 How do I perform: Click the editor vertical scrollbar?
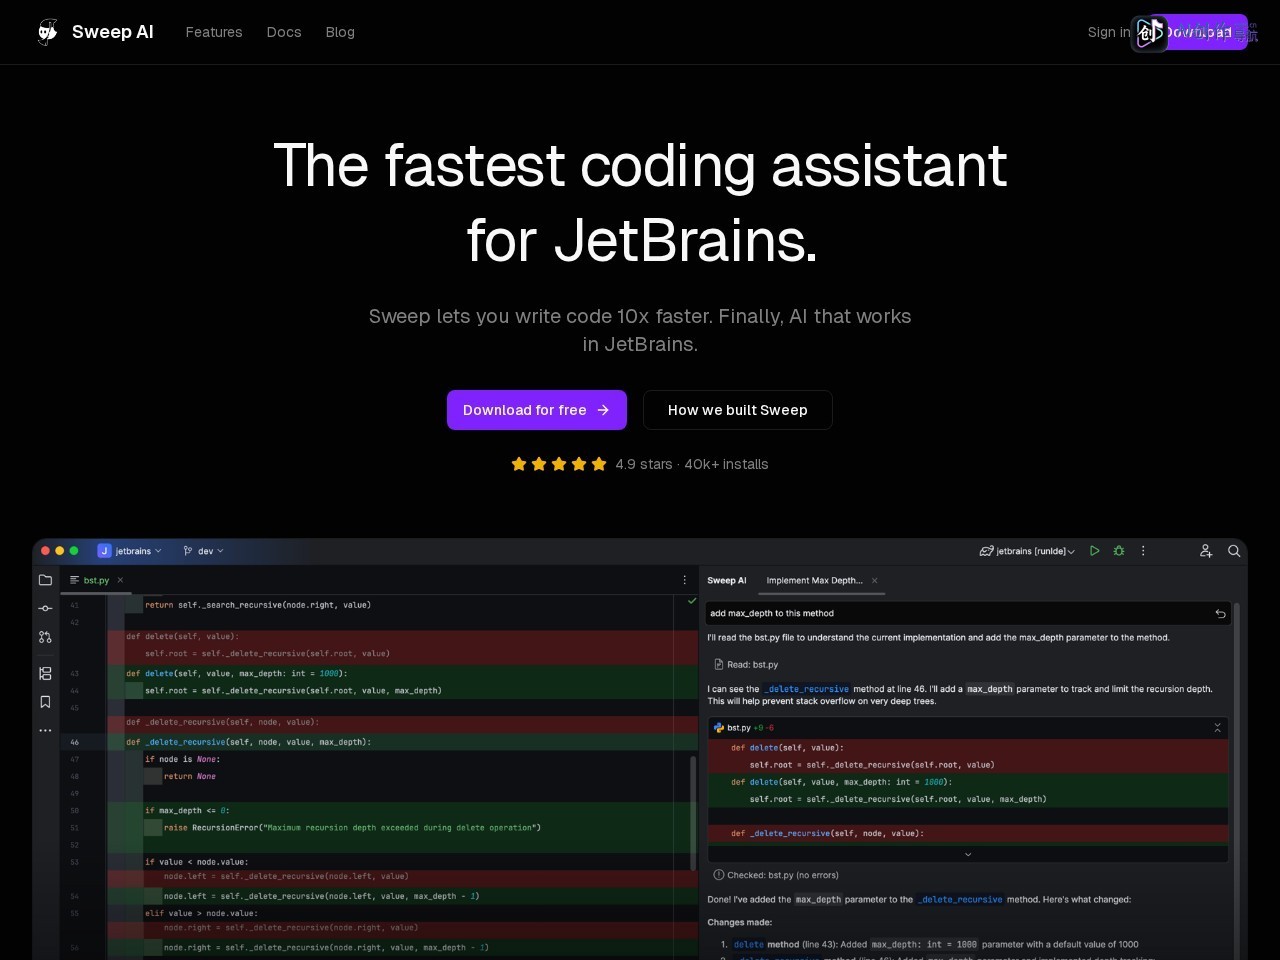[x=693, y=813]
